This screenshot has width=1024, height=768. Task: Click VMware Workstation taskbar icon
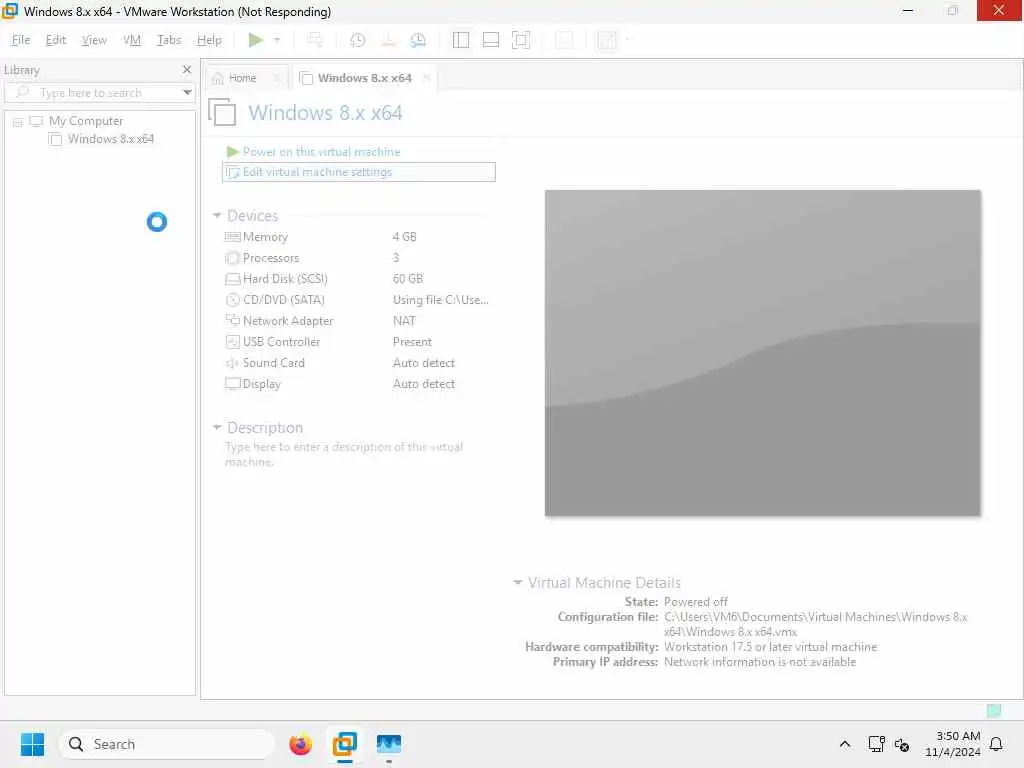pyautogui.click(x=345, y=744)
